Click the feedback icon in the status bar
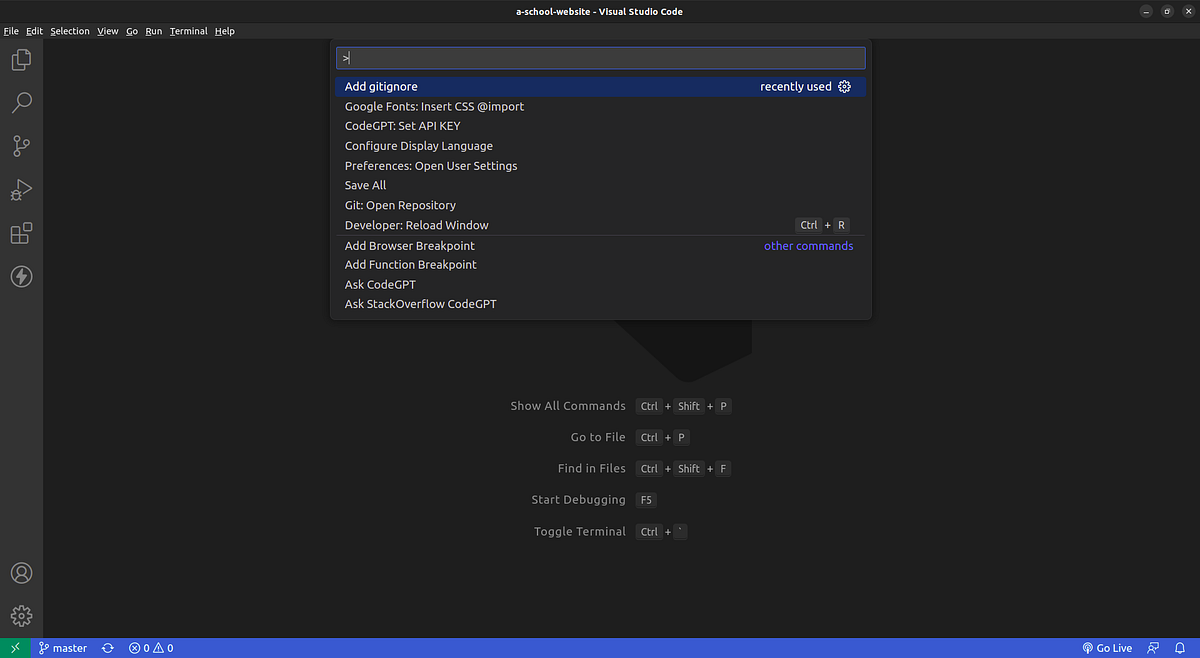 1153,648
